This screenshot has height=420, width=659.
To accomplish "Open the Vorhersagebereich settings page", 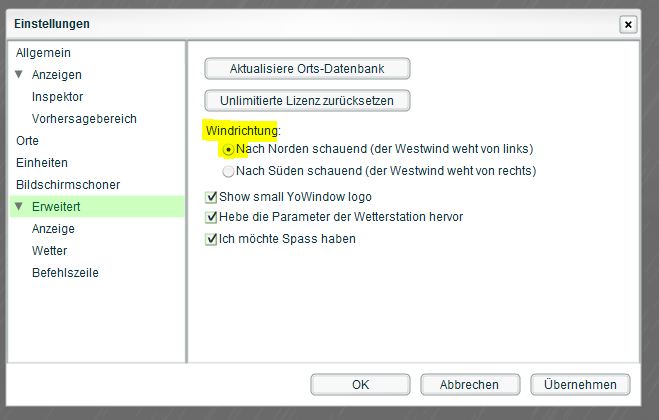I will pos(84,119).
